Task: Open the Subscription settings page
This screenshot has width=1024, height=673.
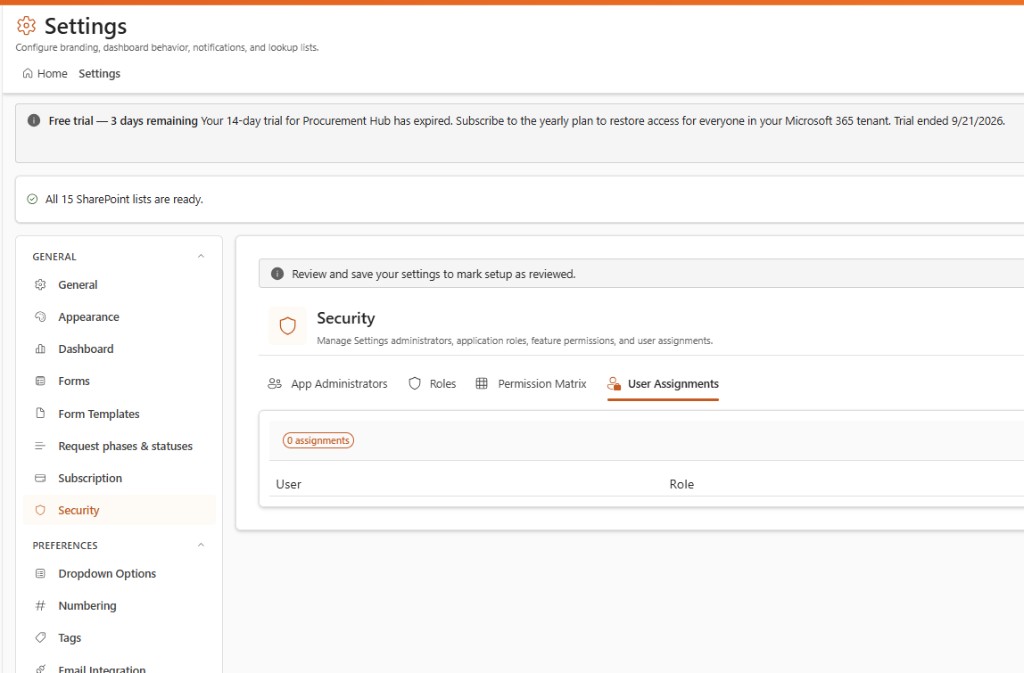Action: click(x=120, y=478)
